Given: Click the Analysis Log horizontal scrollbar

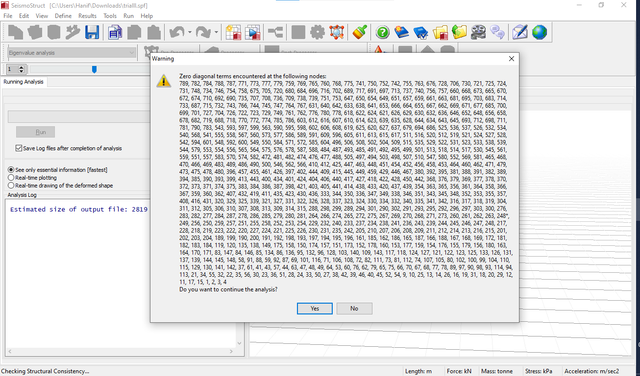Looking at the screenshot, I should [x=120, y=351].
